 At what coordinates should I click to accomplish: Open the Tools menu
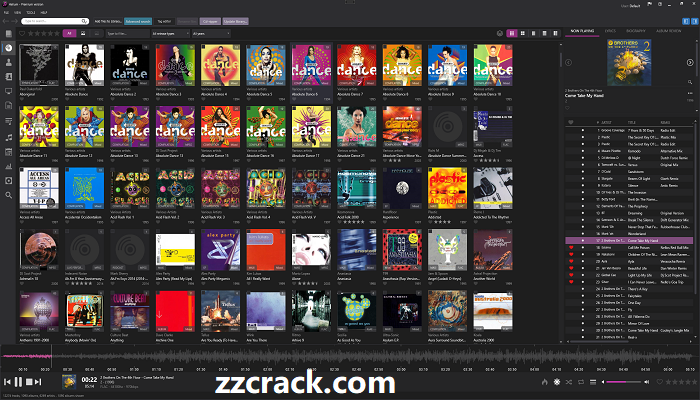(x=30, y=12)
